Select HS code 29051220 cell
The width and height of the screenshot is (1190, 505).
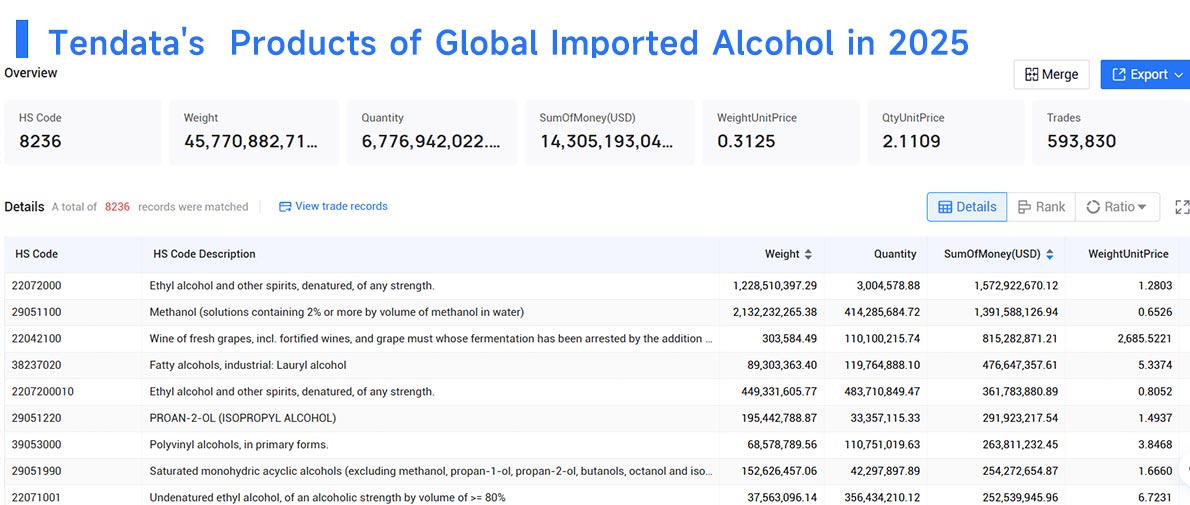(x=36, y=418)
